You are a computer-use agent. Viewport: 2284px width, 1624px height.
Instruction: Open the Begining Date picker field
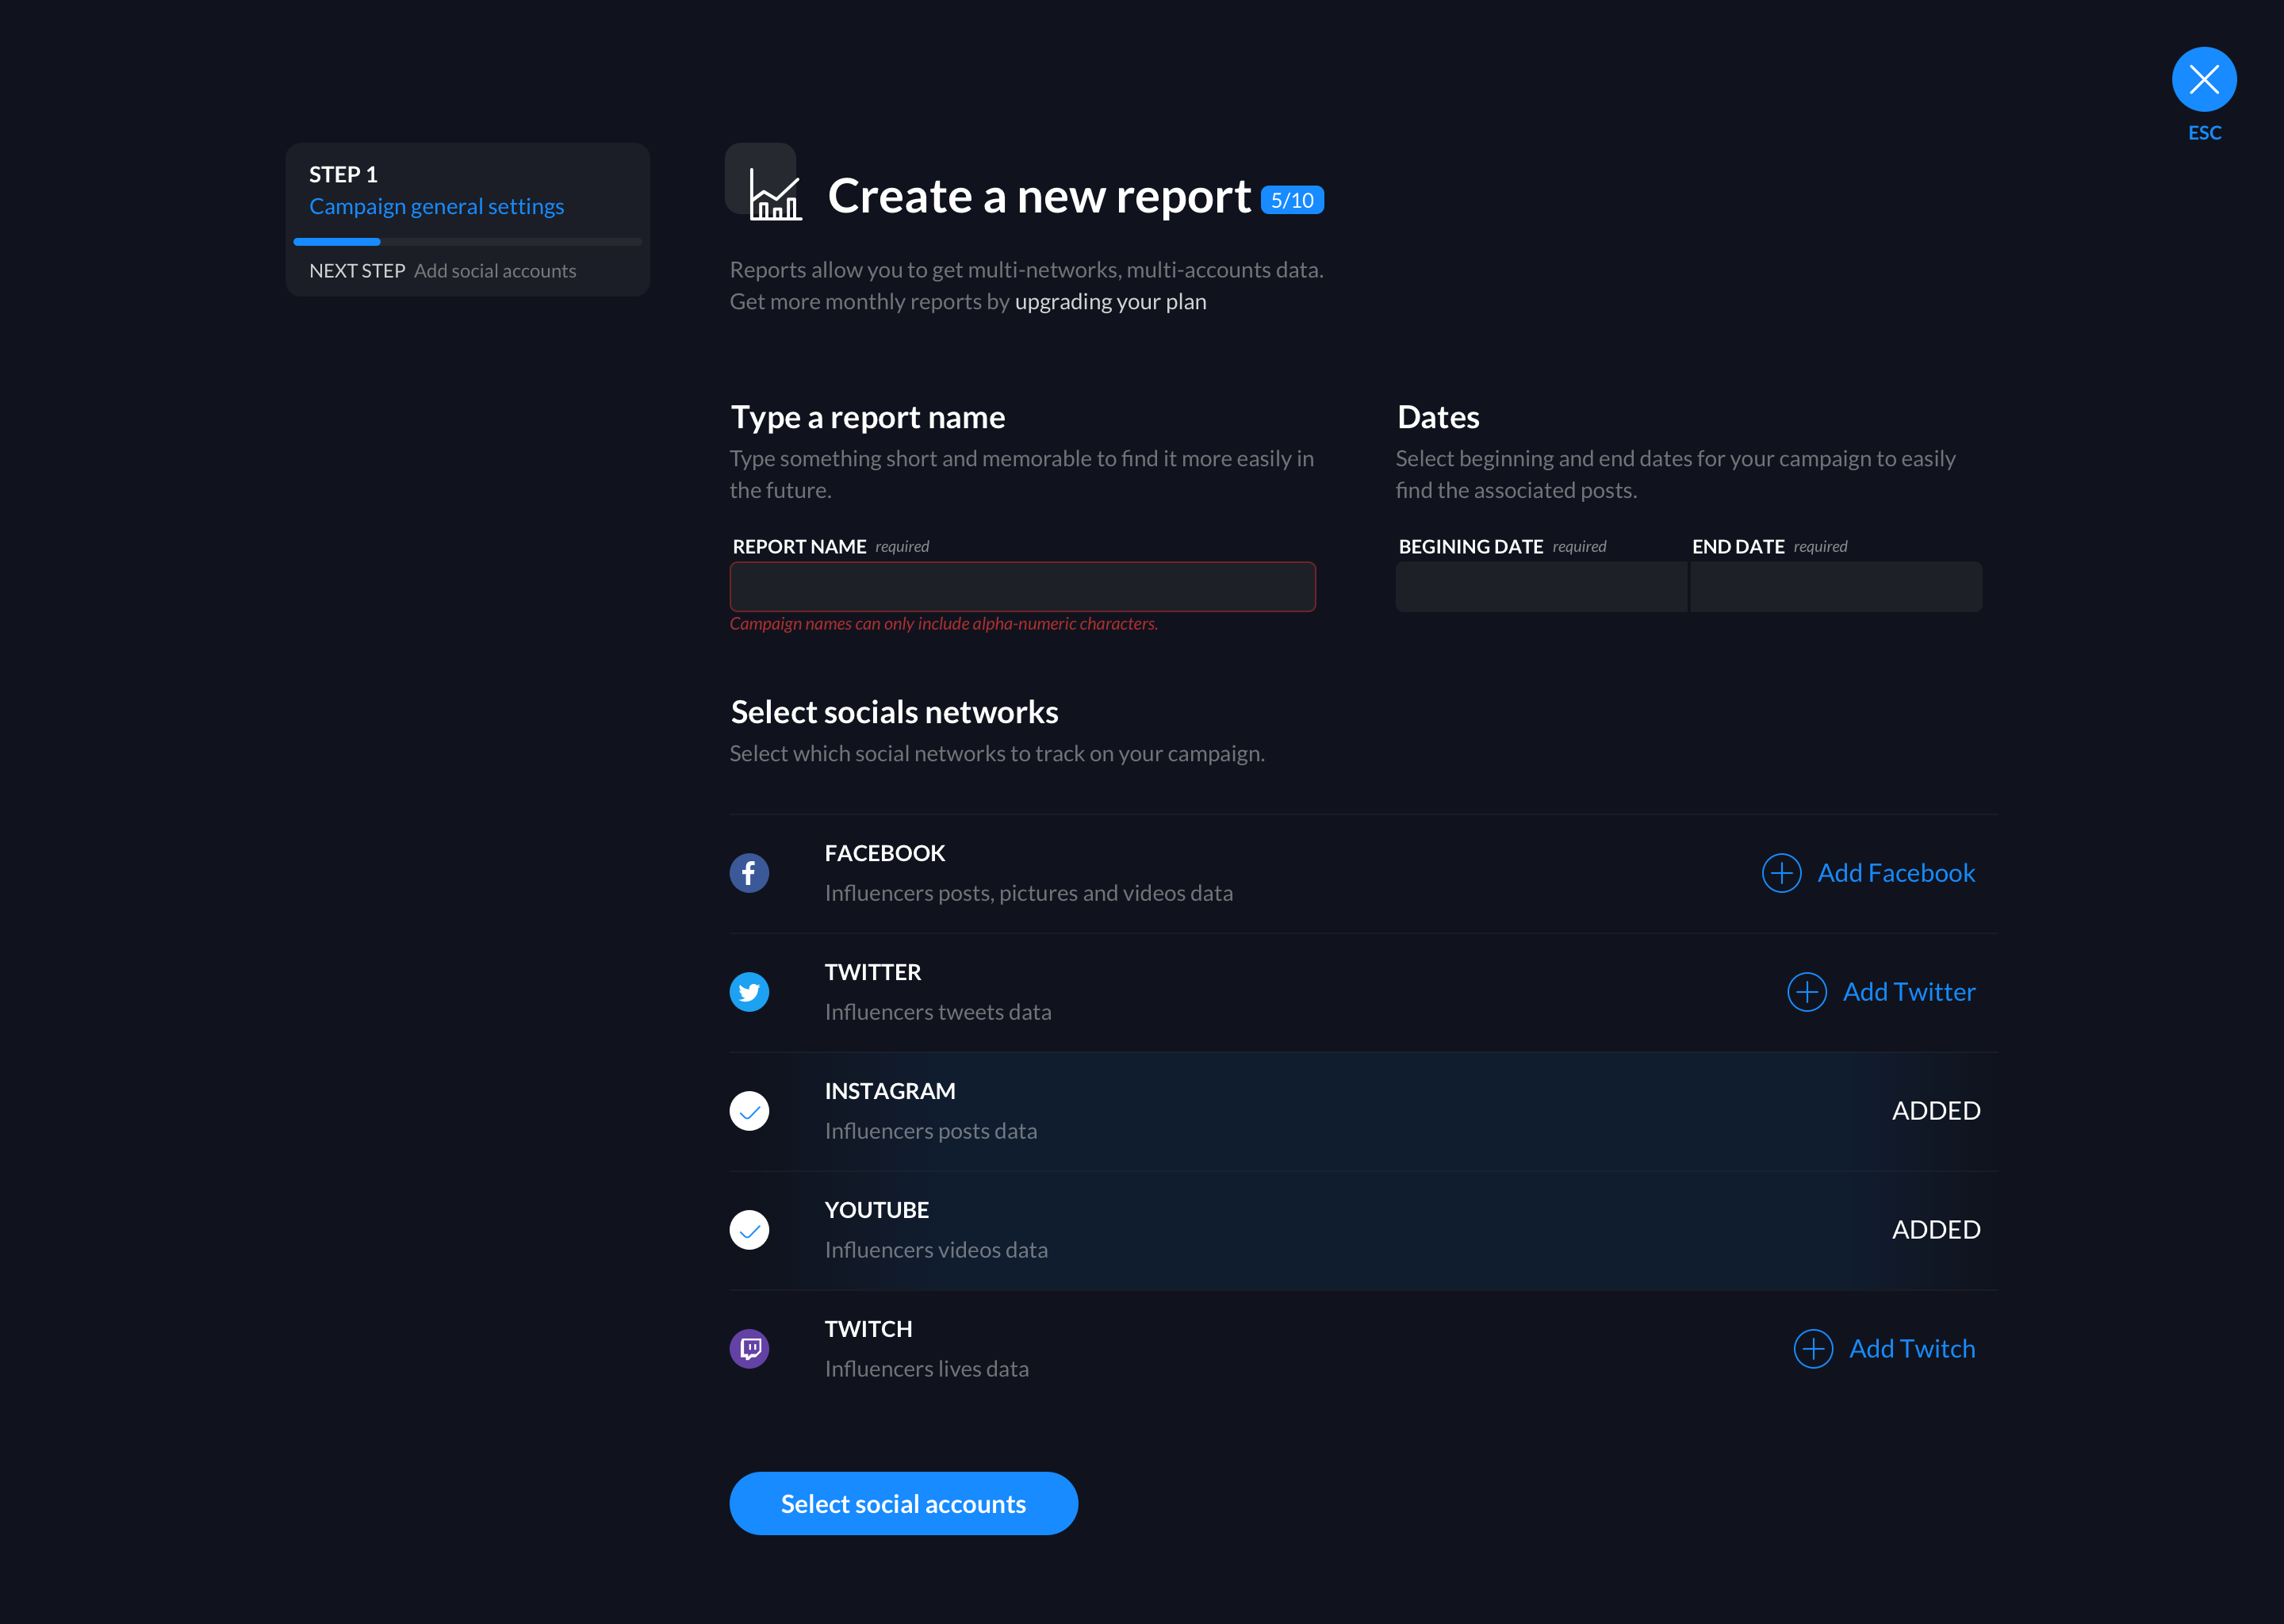1540,587
